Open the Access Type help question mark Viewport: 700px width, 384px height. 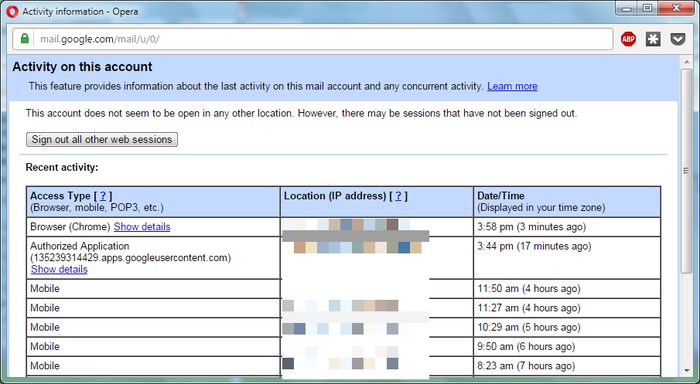[103, 196]
